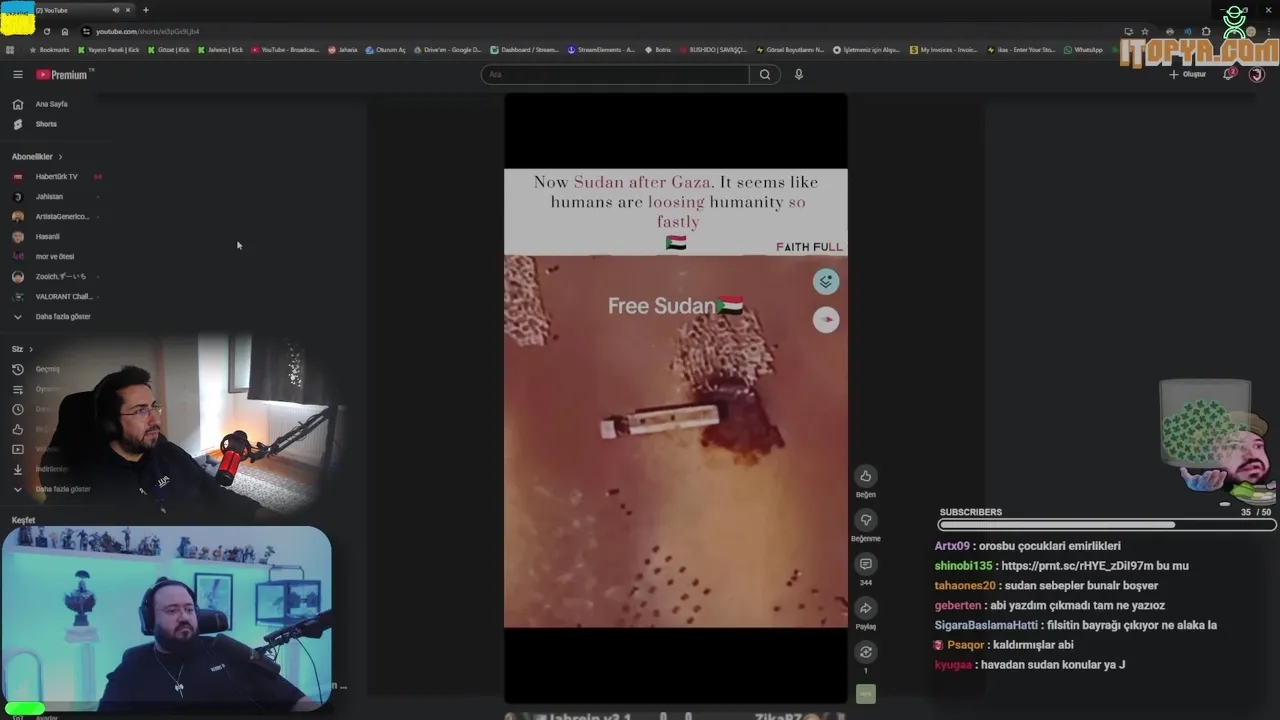Viewport: 1280px width, 720px height.
Task: Click the remix icon under Paylaş
Action: (866, 652)
